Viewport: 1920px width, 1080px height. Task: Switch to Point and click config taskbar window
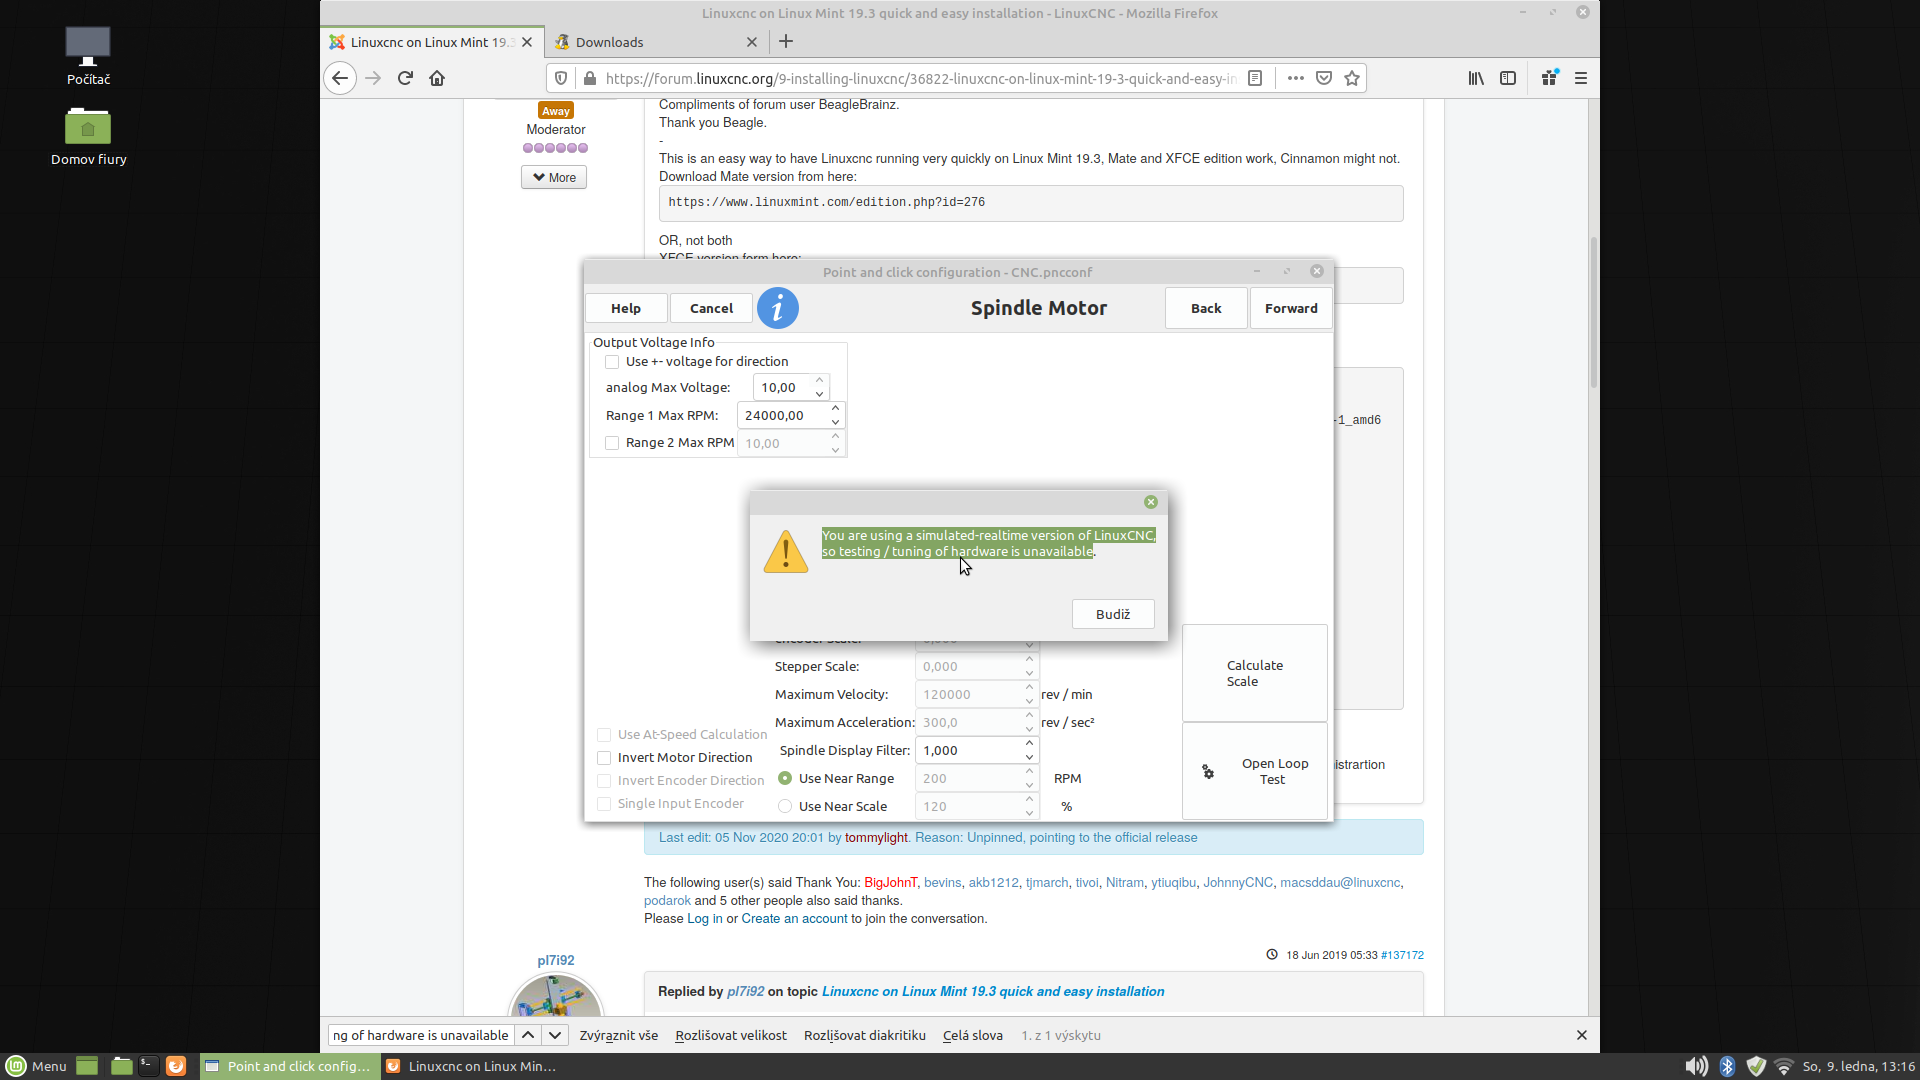click(x=289, y=1066)
